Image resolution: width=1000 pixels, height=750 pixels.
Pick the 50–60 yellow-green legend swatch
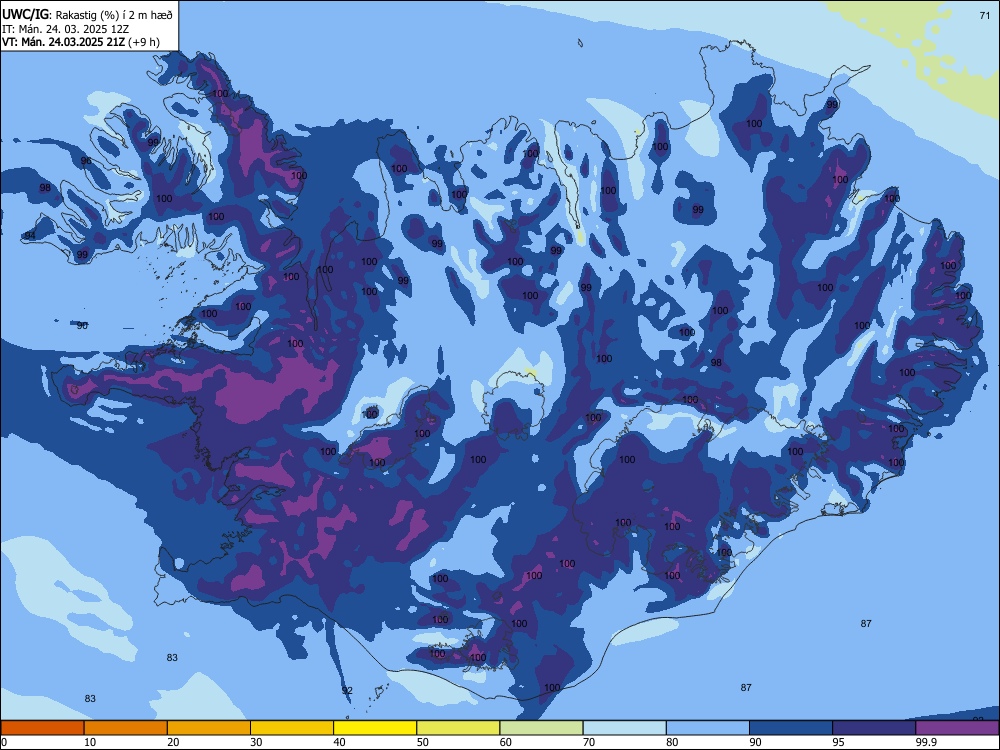[x=458, y=728]
